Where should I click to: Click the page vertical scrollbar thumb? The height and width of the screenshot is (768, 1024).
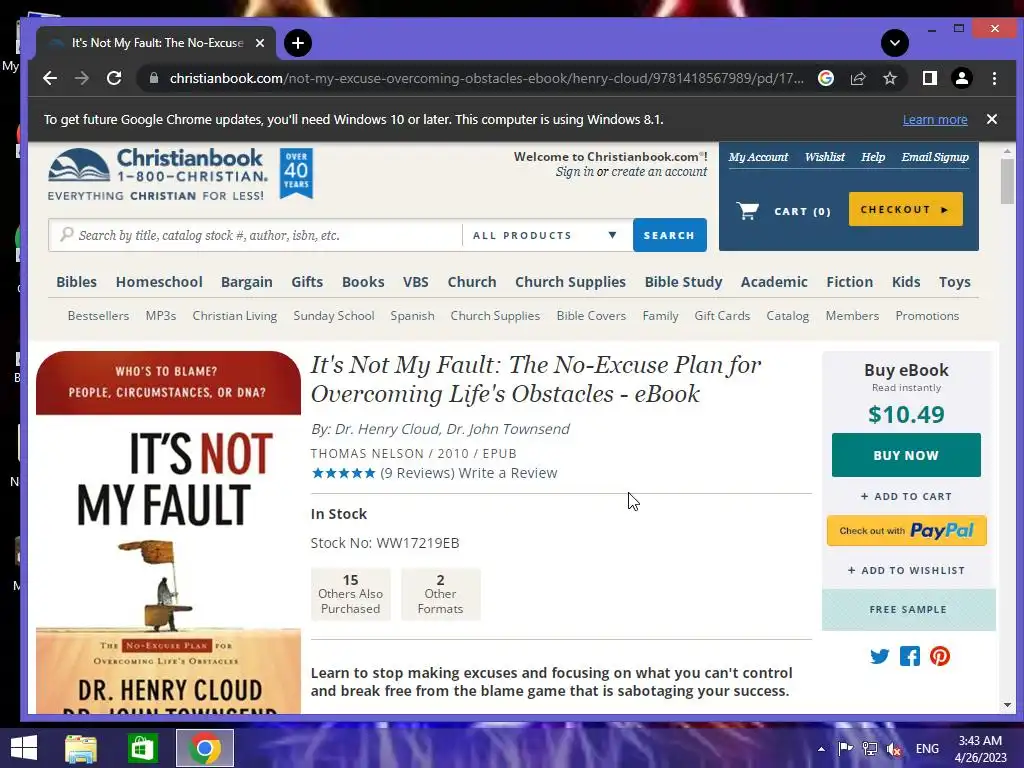1007,181
